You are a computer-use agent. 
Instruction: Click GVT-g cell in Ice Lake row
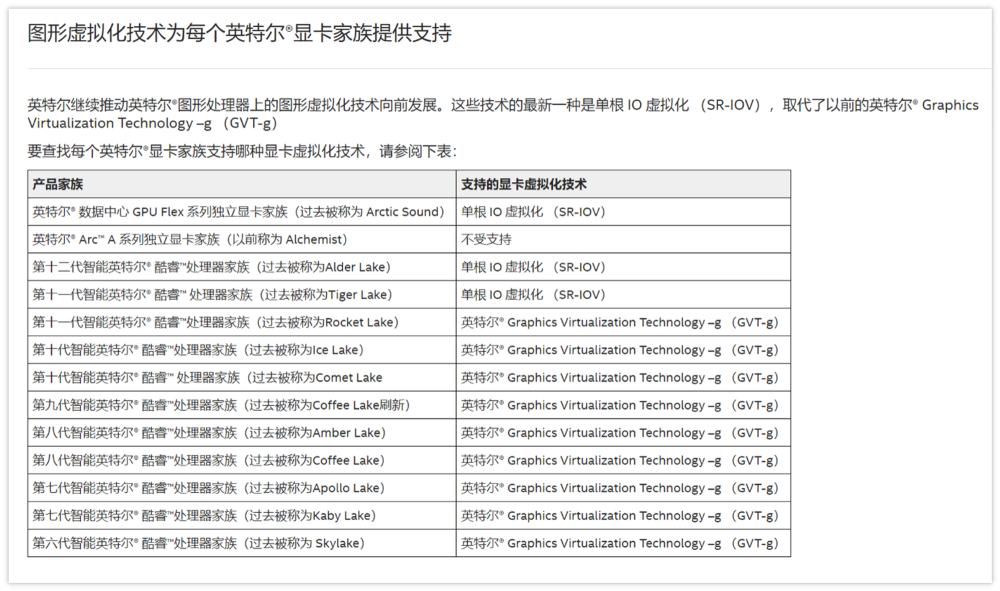[x=623, y=349]
